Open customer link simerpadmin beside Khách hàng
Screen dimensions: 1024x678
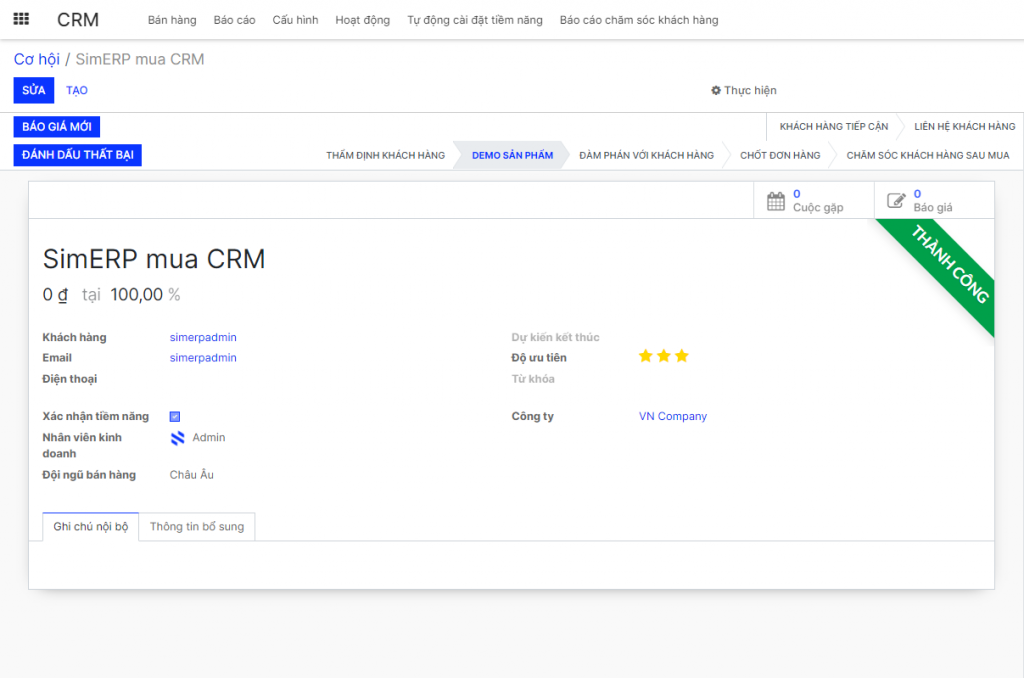[x=203, y=337]
